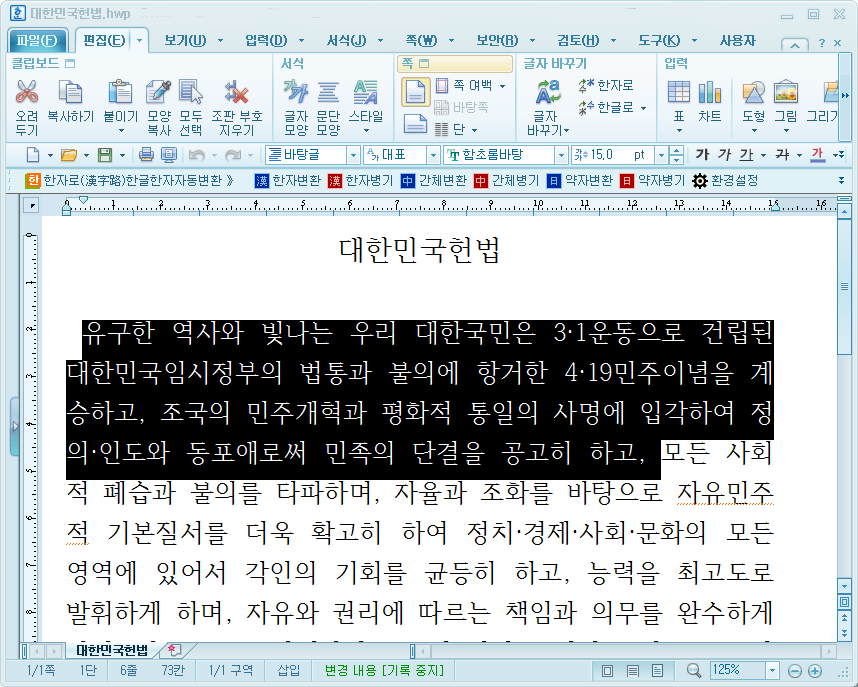Image resolution: width=858 pixels, height=687 pixels.
Task: Toggle italic formatting in the toolbar
Action: 726,155
